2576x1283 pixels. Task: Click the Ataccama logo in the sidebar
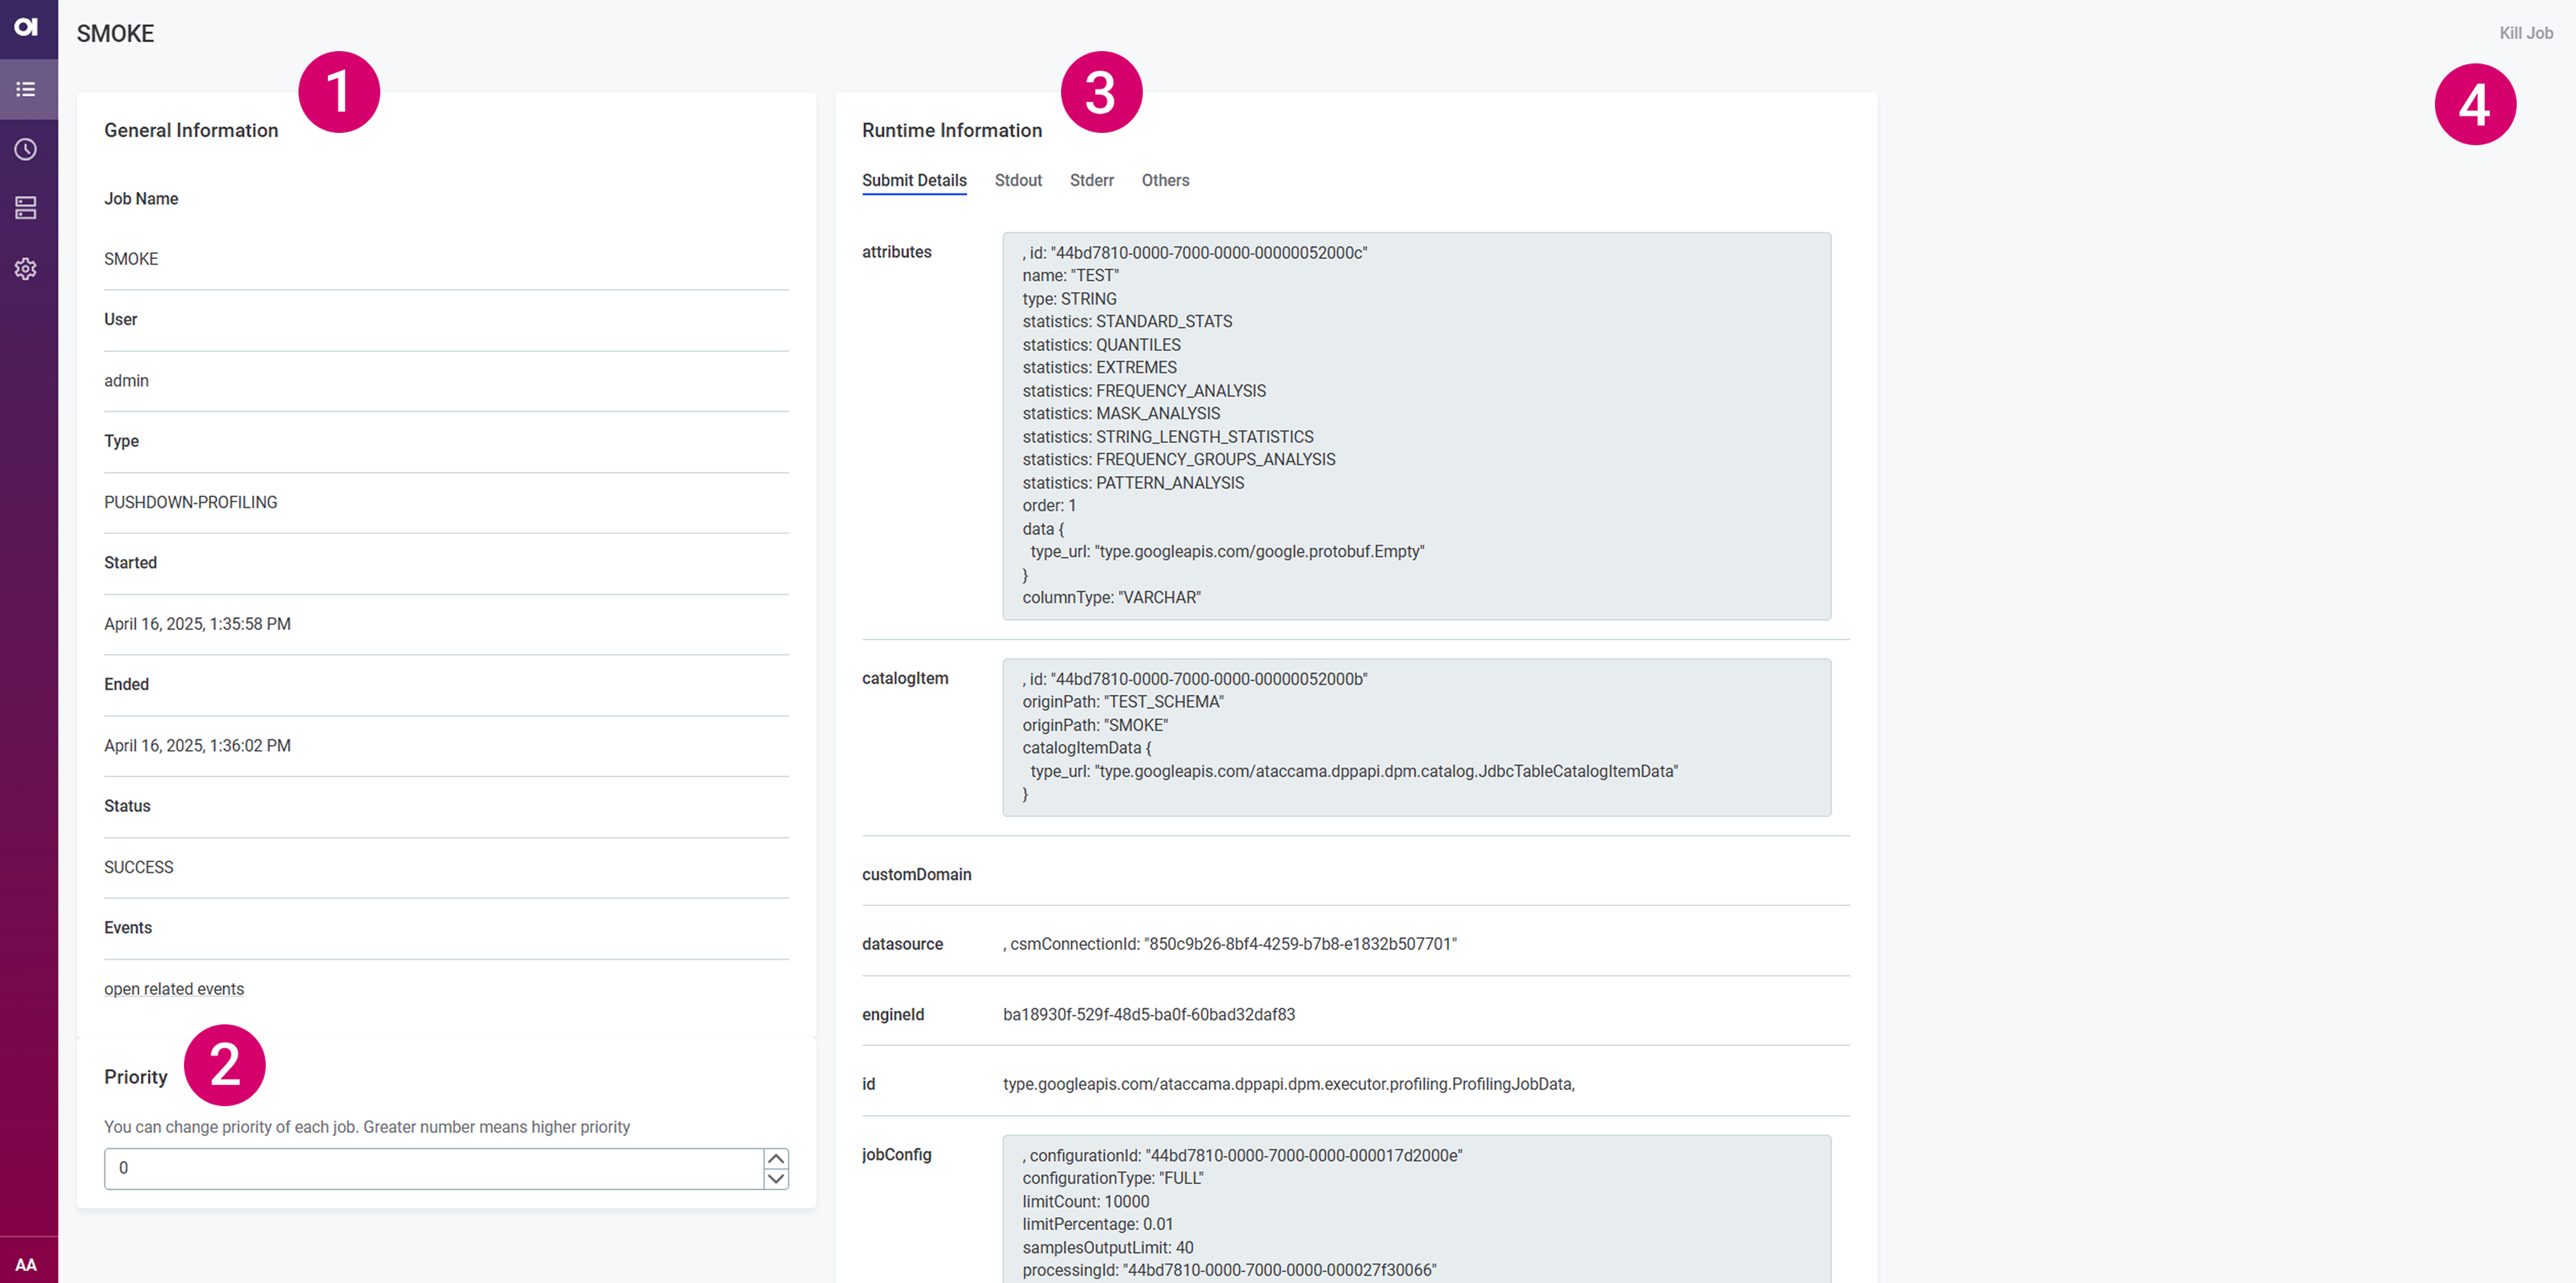[26, 28]
